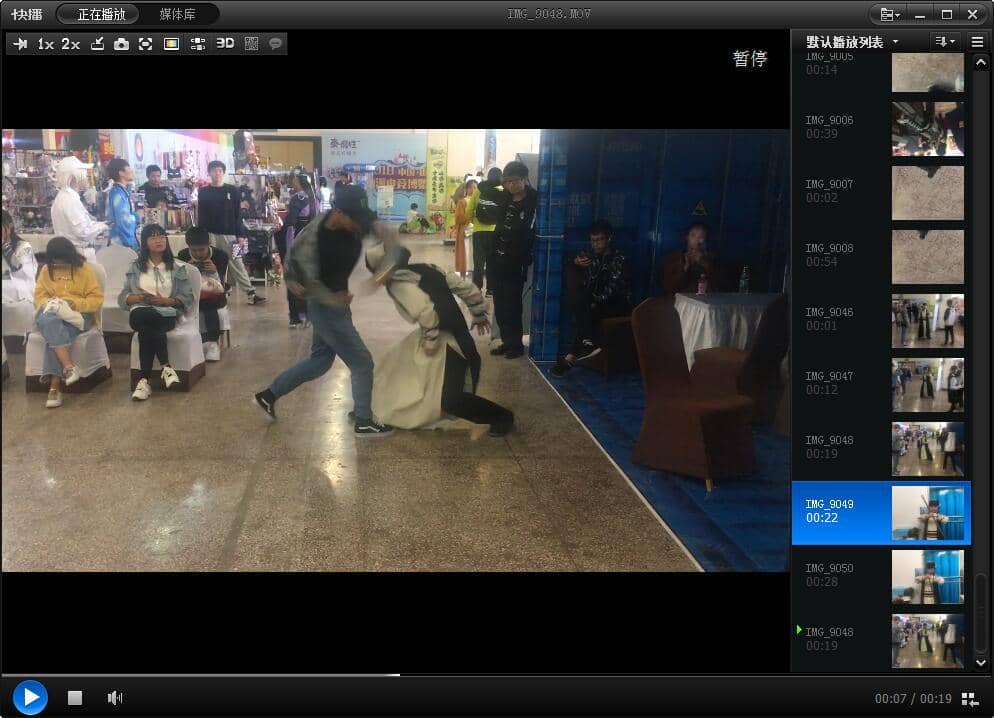
Task: Select highlighted playlist item IMG_9049
Action: click(x=881, y=513)
